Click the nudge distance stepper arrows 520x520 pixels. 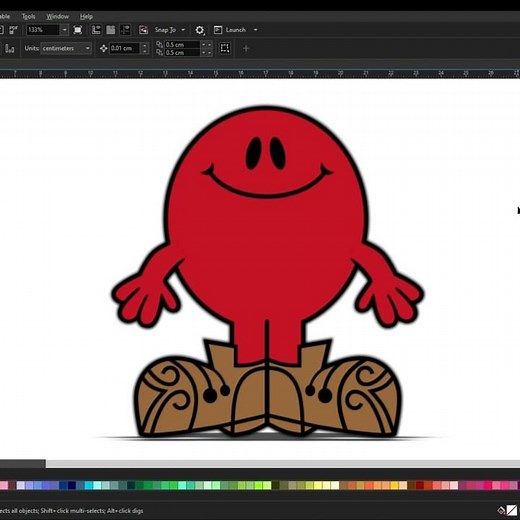pos(145,48)
